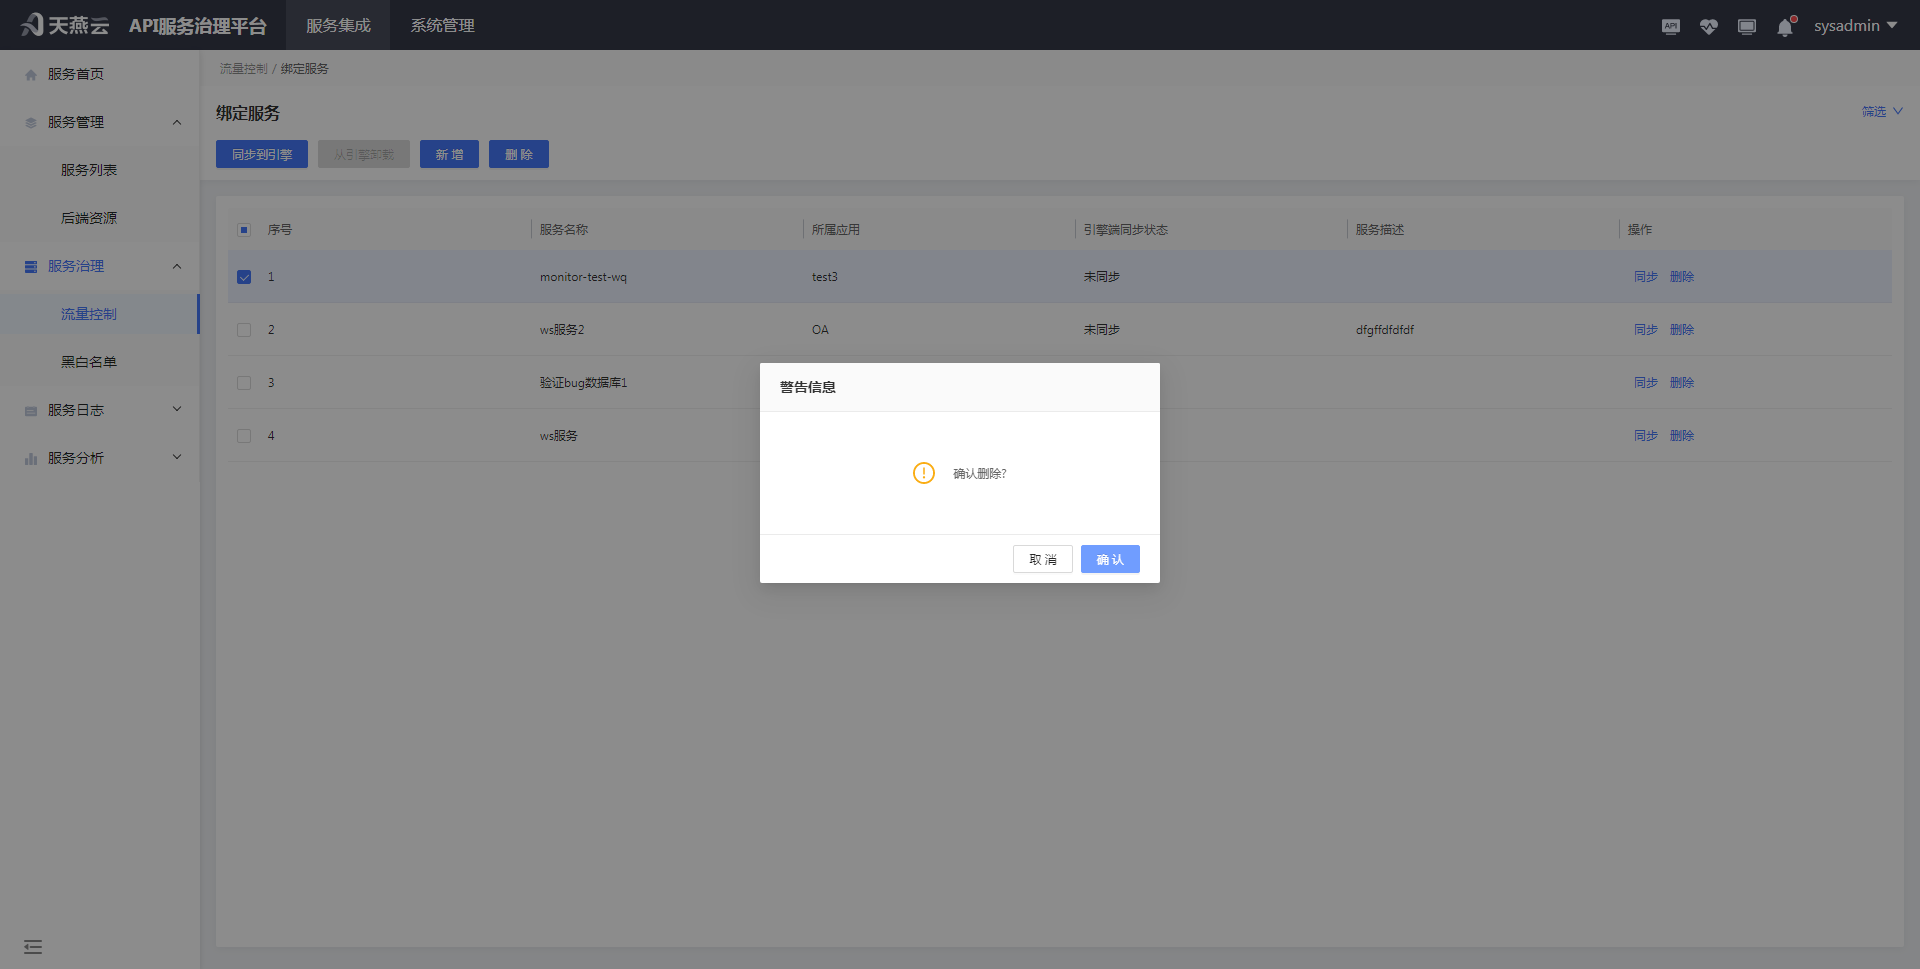Screen dimensions: 1920x969
Task: Click the API monitor icon in header
Action: [x=1670, y=27]
